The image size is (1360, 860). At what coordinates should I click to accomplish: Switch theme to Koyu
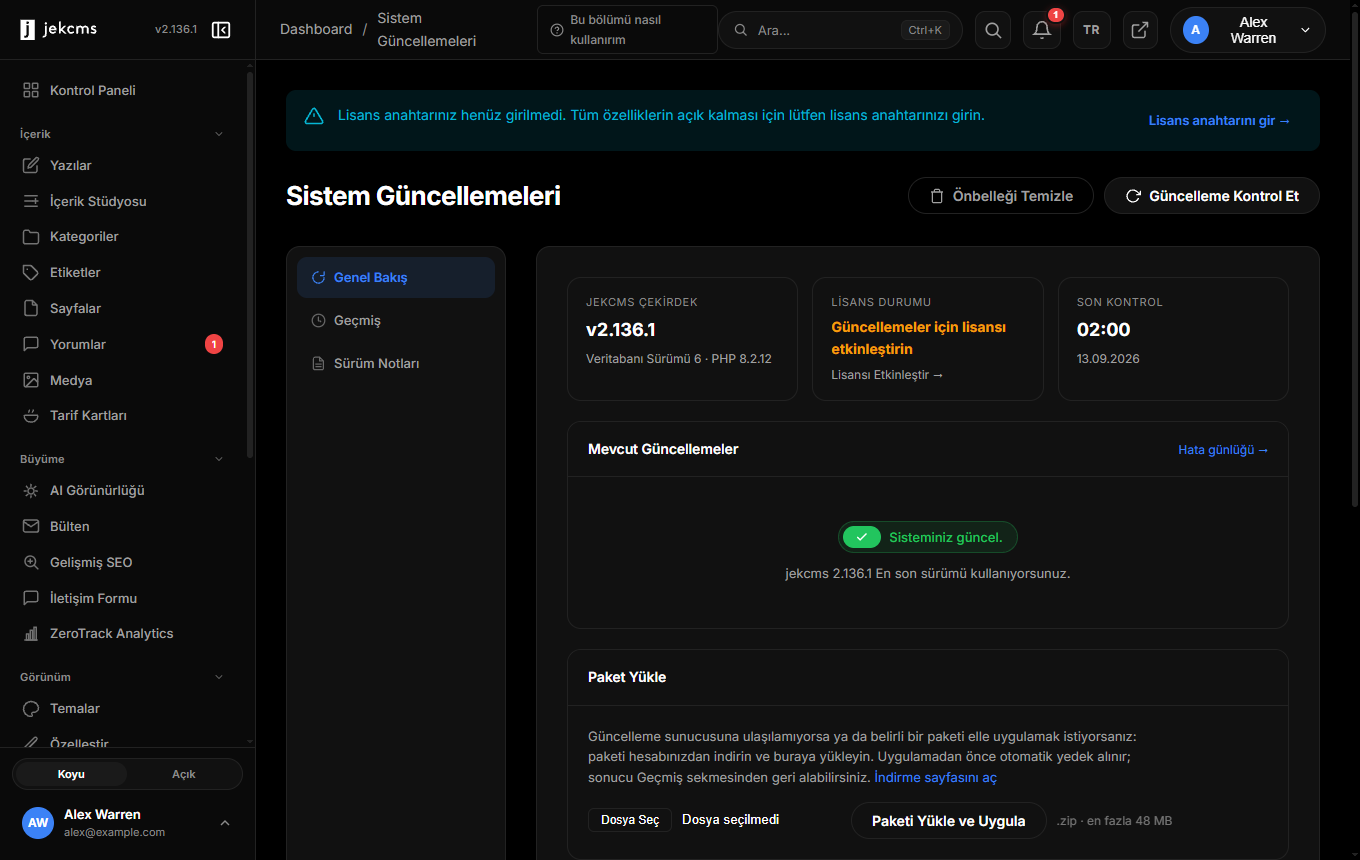pos(71,774)
